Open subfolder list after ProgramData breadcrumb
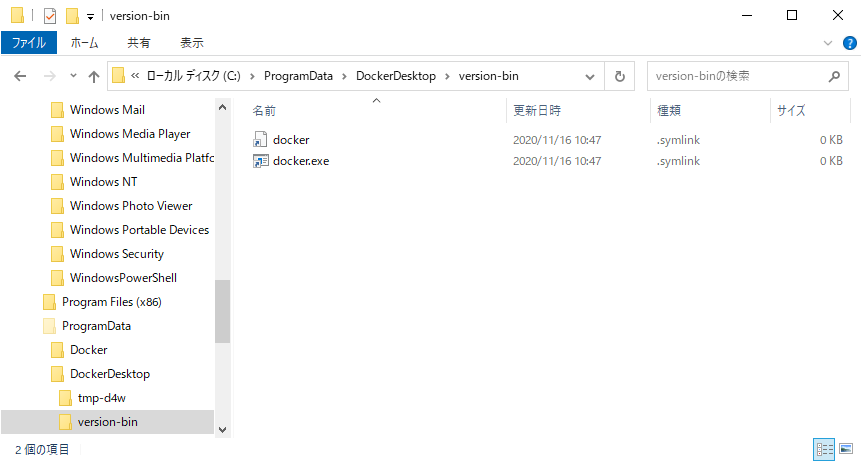862x462 pixels. [344, 76]
